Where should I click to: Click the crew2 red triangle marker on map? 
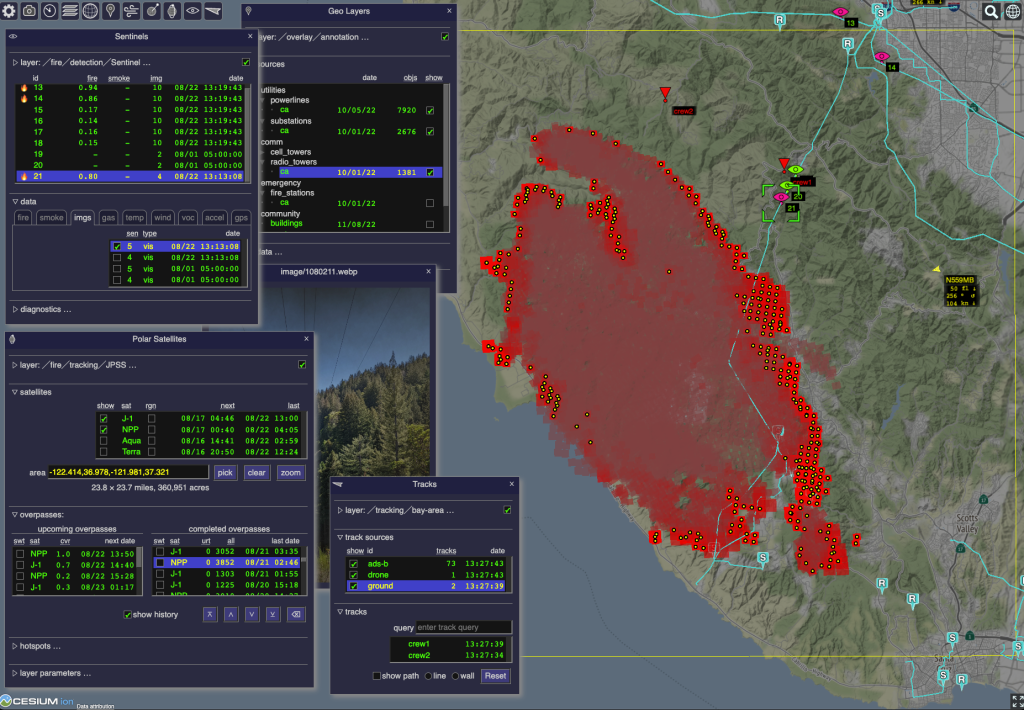pyautogui.click(x=665, y=93)
